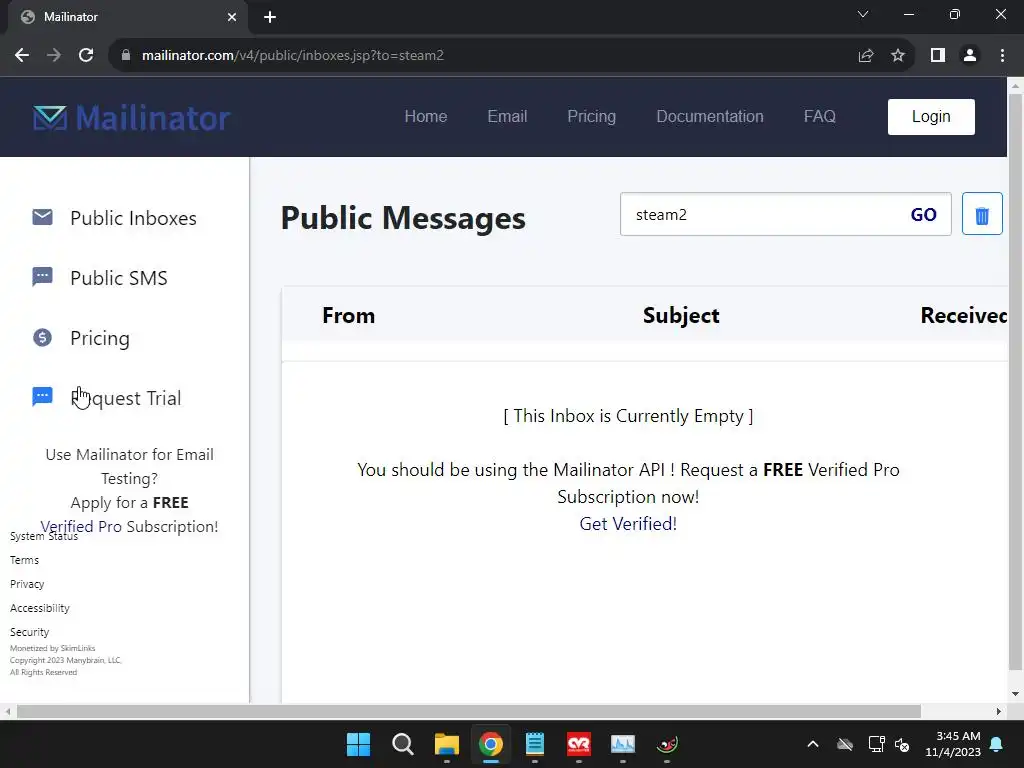This screenshot has height=768, width=1024.
Task: Open Pricing in top navigation
Action: pyautogui.click(x=592, y=116)
